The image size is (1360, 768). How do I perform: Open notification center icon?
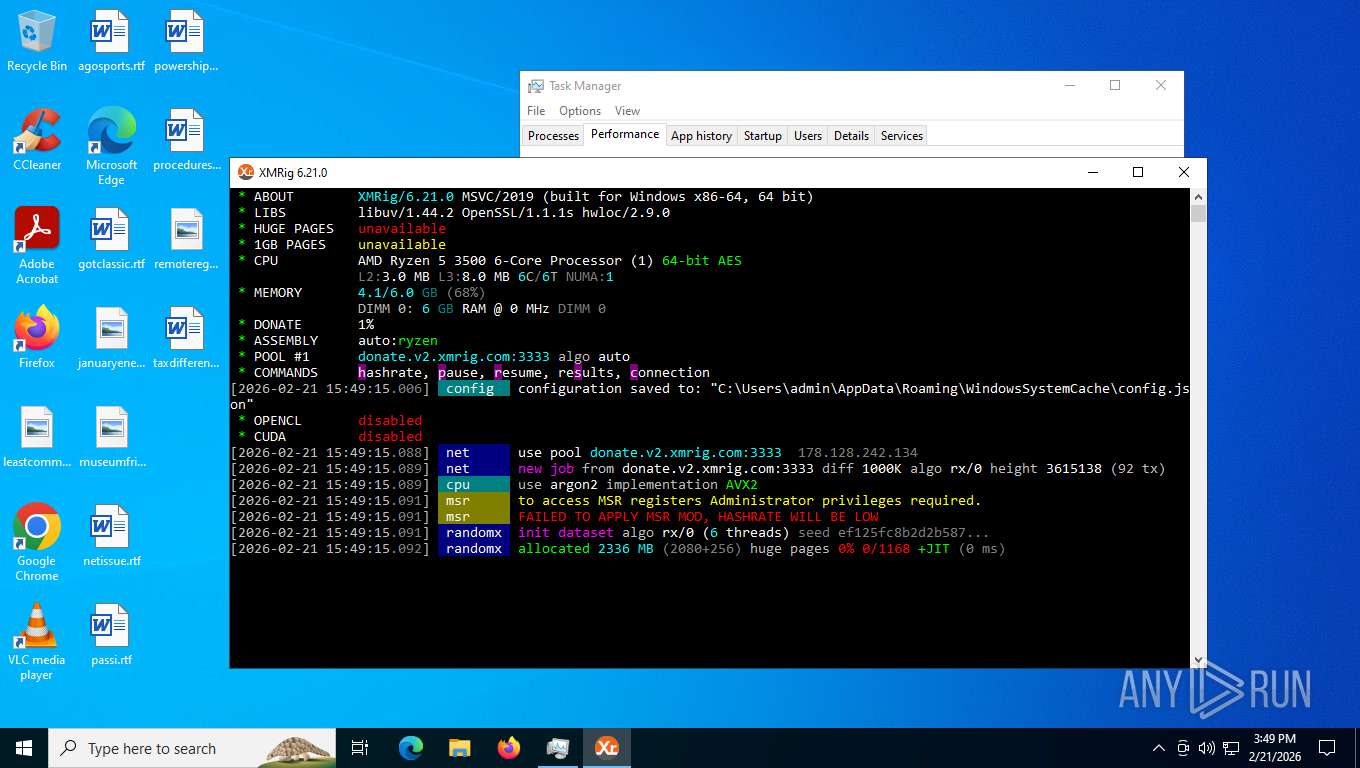[x=1327, y=748]
